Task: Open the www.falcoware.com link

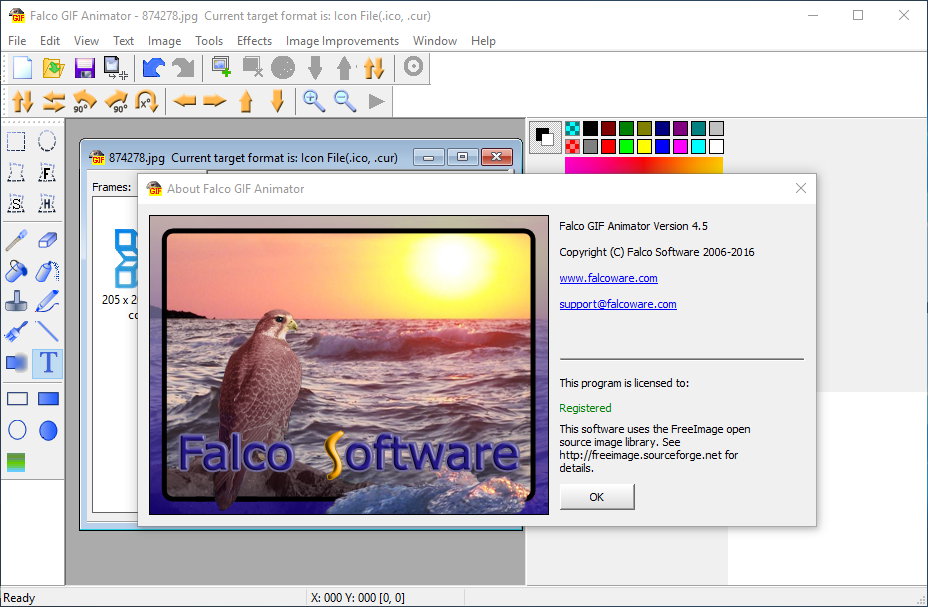Action: tap(608, 278)
